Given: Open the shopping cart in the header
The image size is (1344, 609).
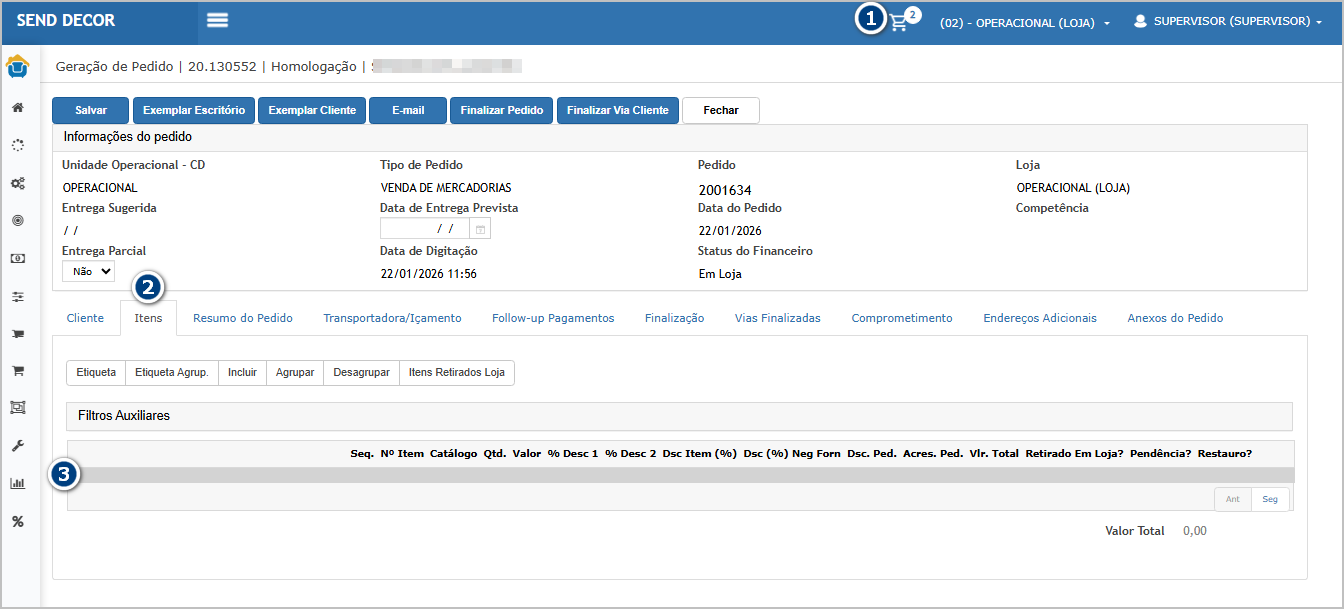Looking at the screenshot, I should pos(899,22).
